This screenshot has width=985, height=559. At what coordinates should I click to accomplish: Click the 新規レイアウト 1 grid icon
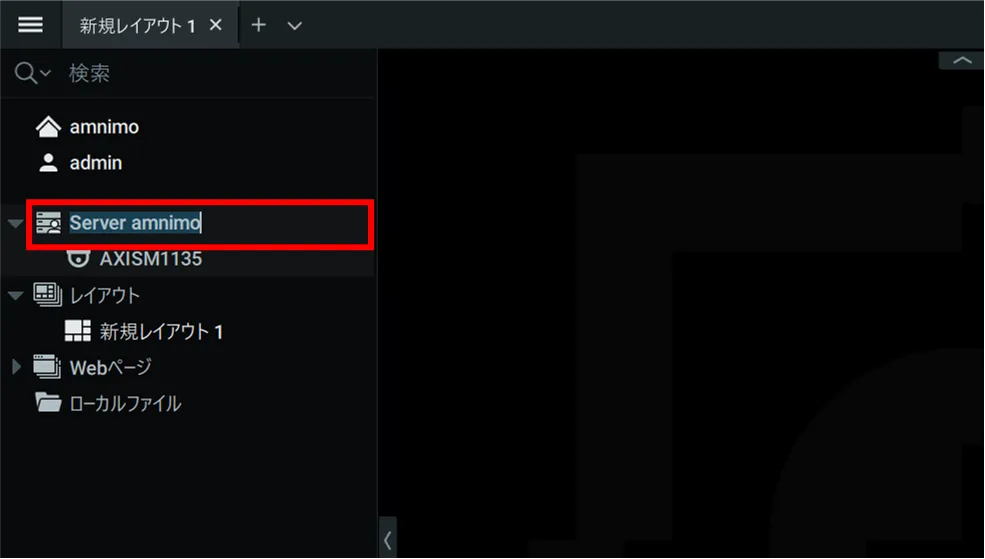78,331
